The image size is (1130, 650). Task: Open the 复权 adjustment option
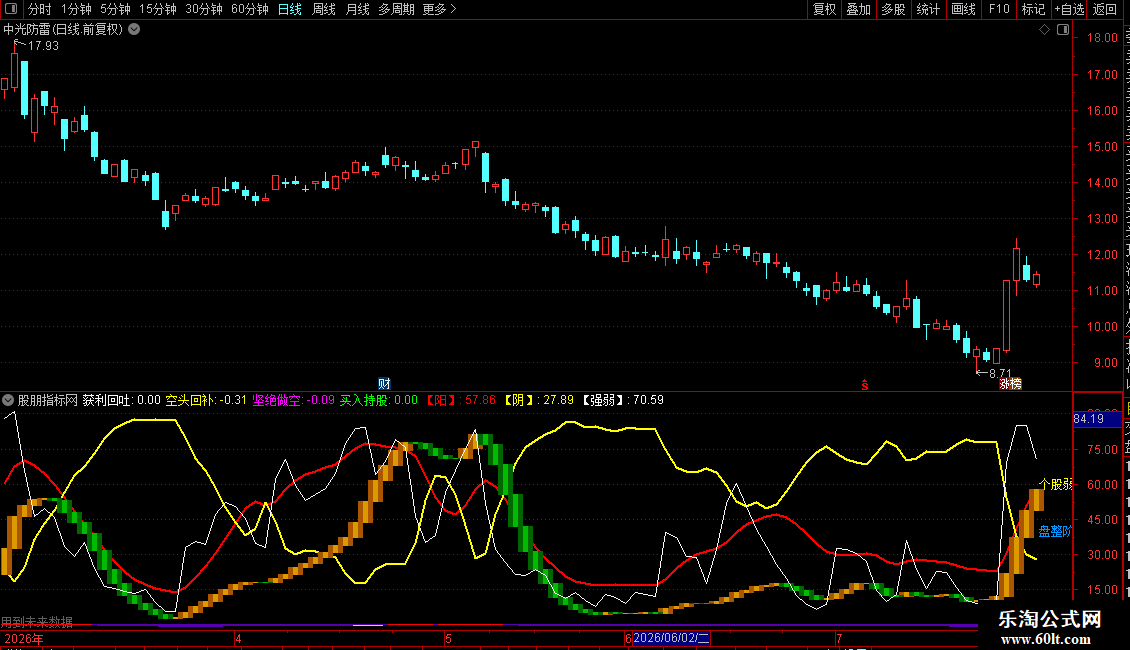coord(824,9)
